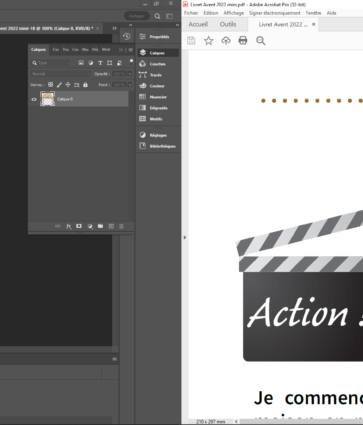Screen dimensions: 363x425
Task: Open the Bibliothèques panel in Photoshop dock
Action: [x=157, y=146]
